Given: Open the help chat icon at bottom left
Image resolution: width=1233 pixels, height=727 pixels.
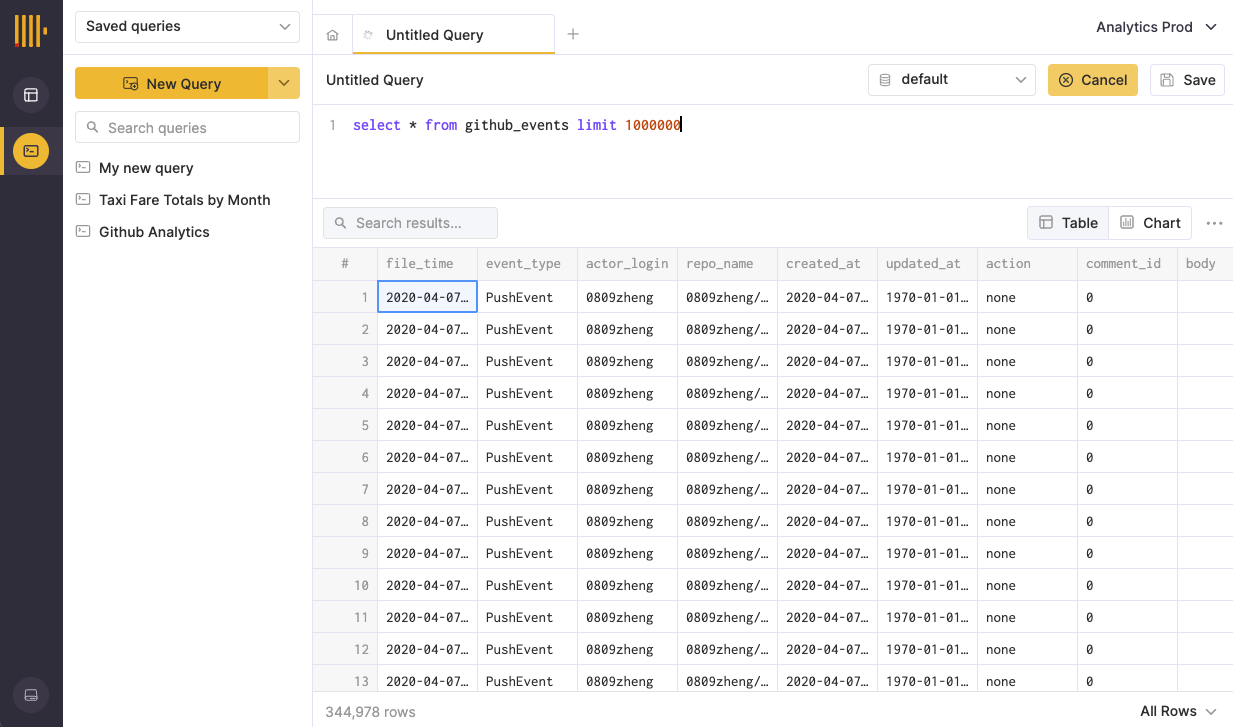Looking at the screenshot, I should 30,695.
